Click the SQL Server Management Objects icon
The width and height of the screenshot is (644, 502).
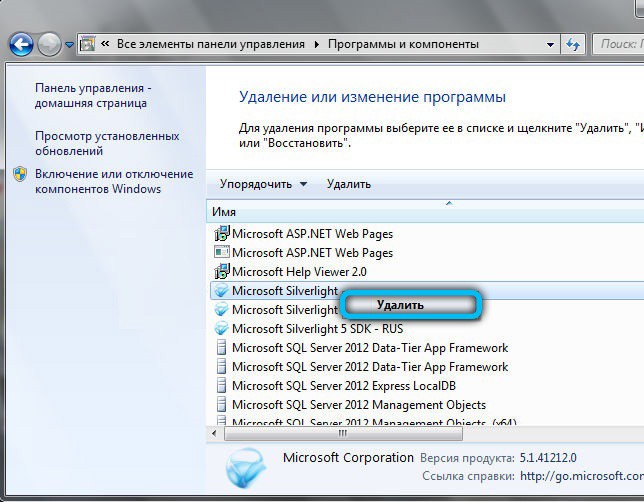pos(221,405)
